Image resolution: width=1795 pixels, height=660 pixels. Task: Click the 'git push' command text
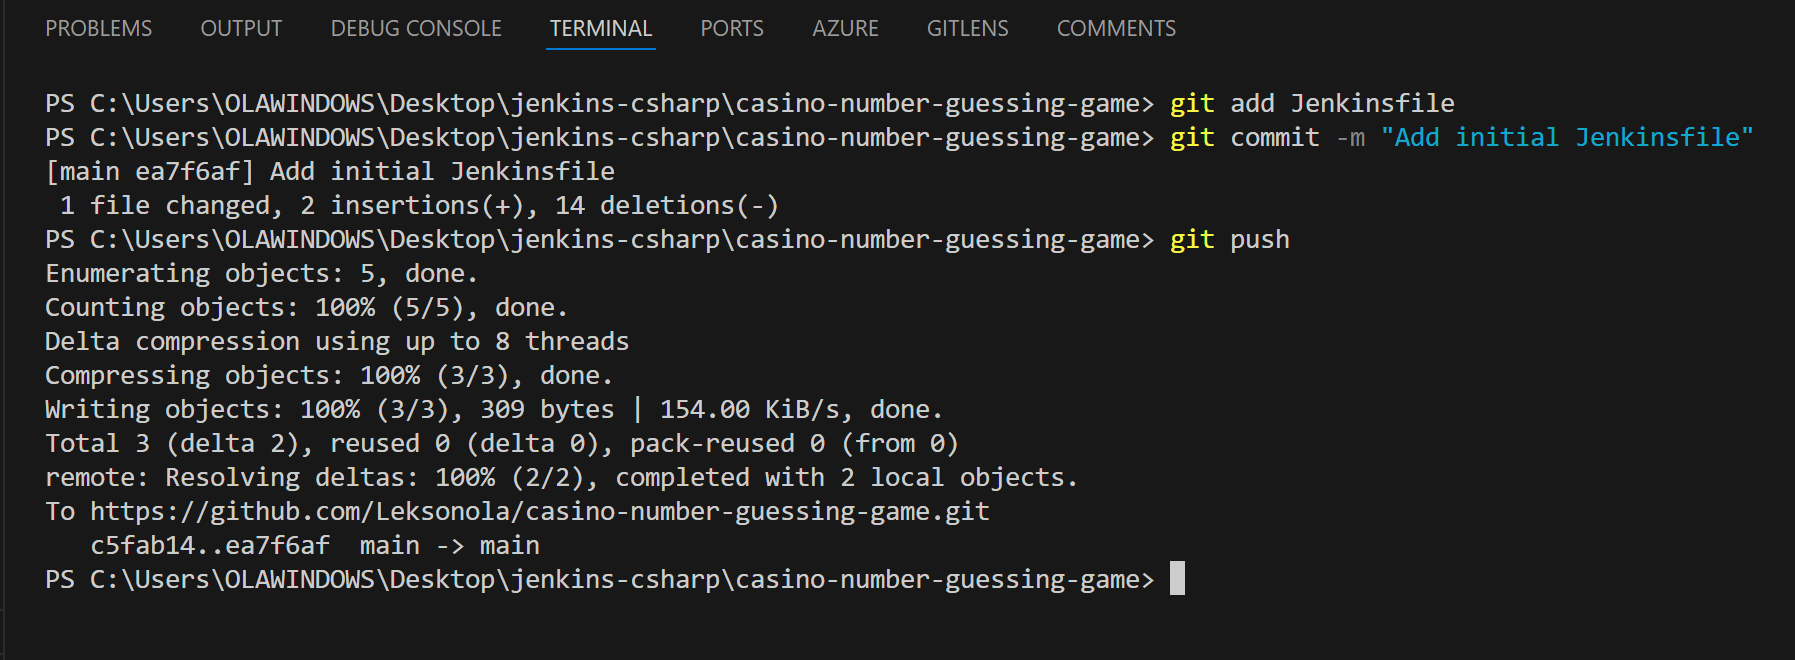click(1230, 240)
